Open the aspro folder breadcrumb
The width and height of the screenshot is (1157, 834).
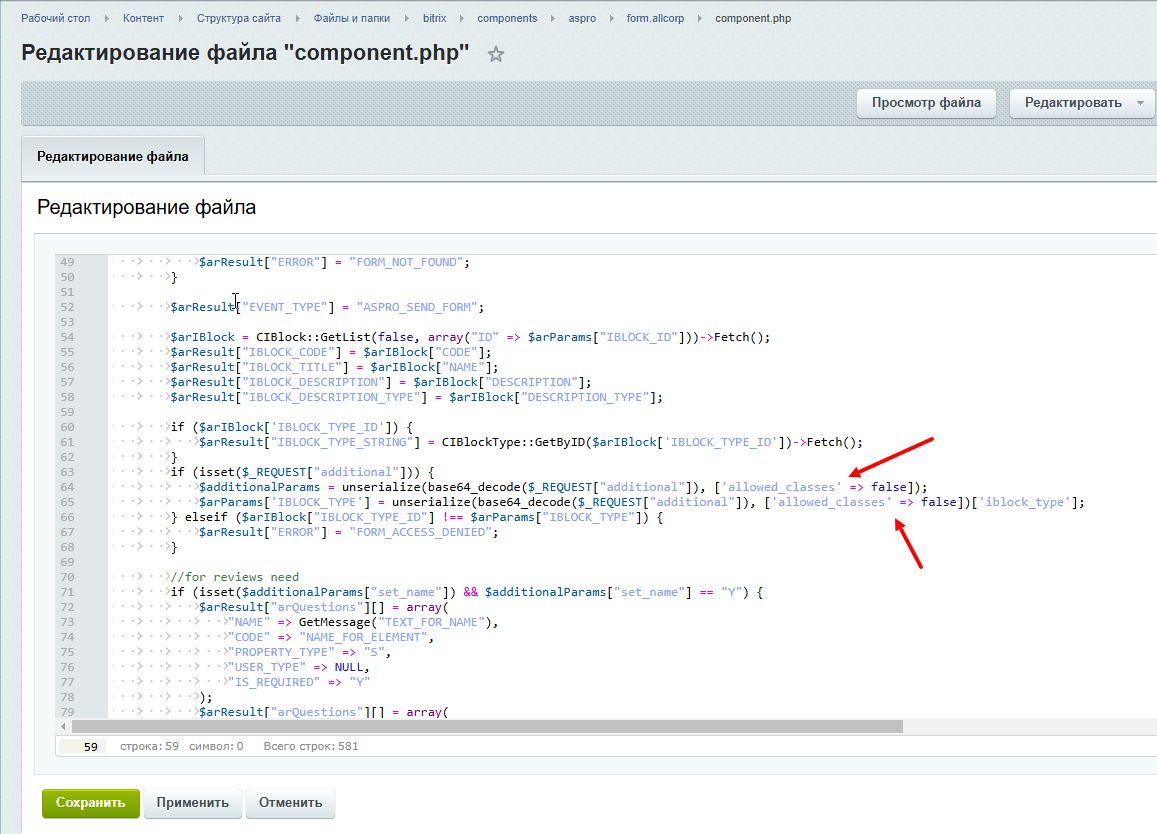click(581, 18)
